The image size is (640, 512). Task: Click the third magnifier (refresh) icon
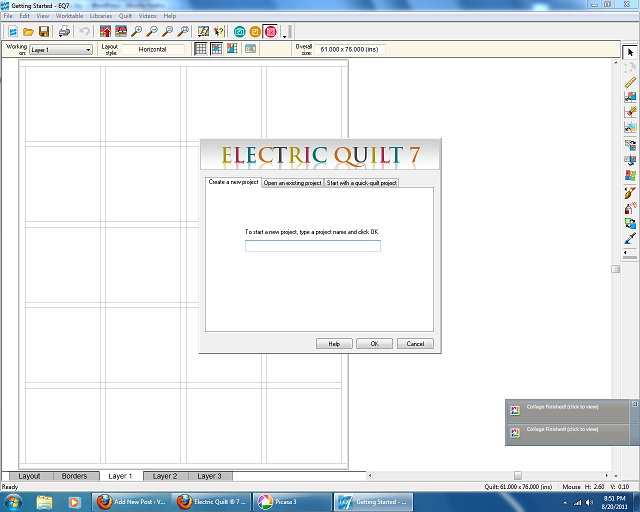pos(167,31)
